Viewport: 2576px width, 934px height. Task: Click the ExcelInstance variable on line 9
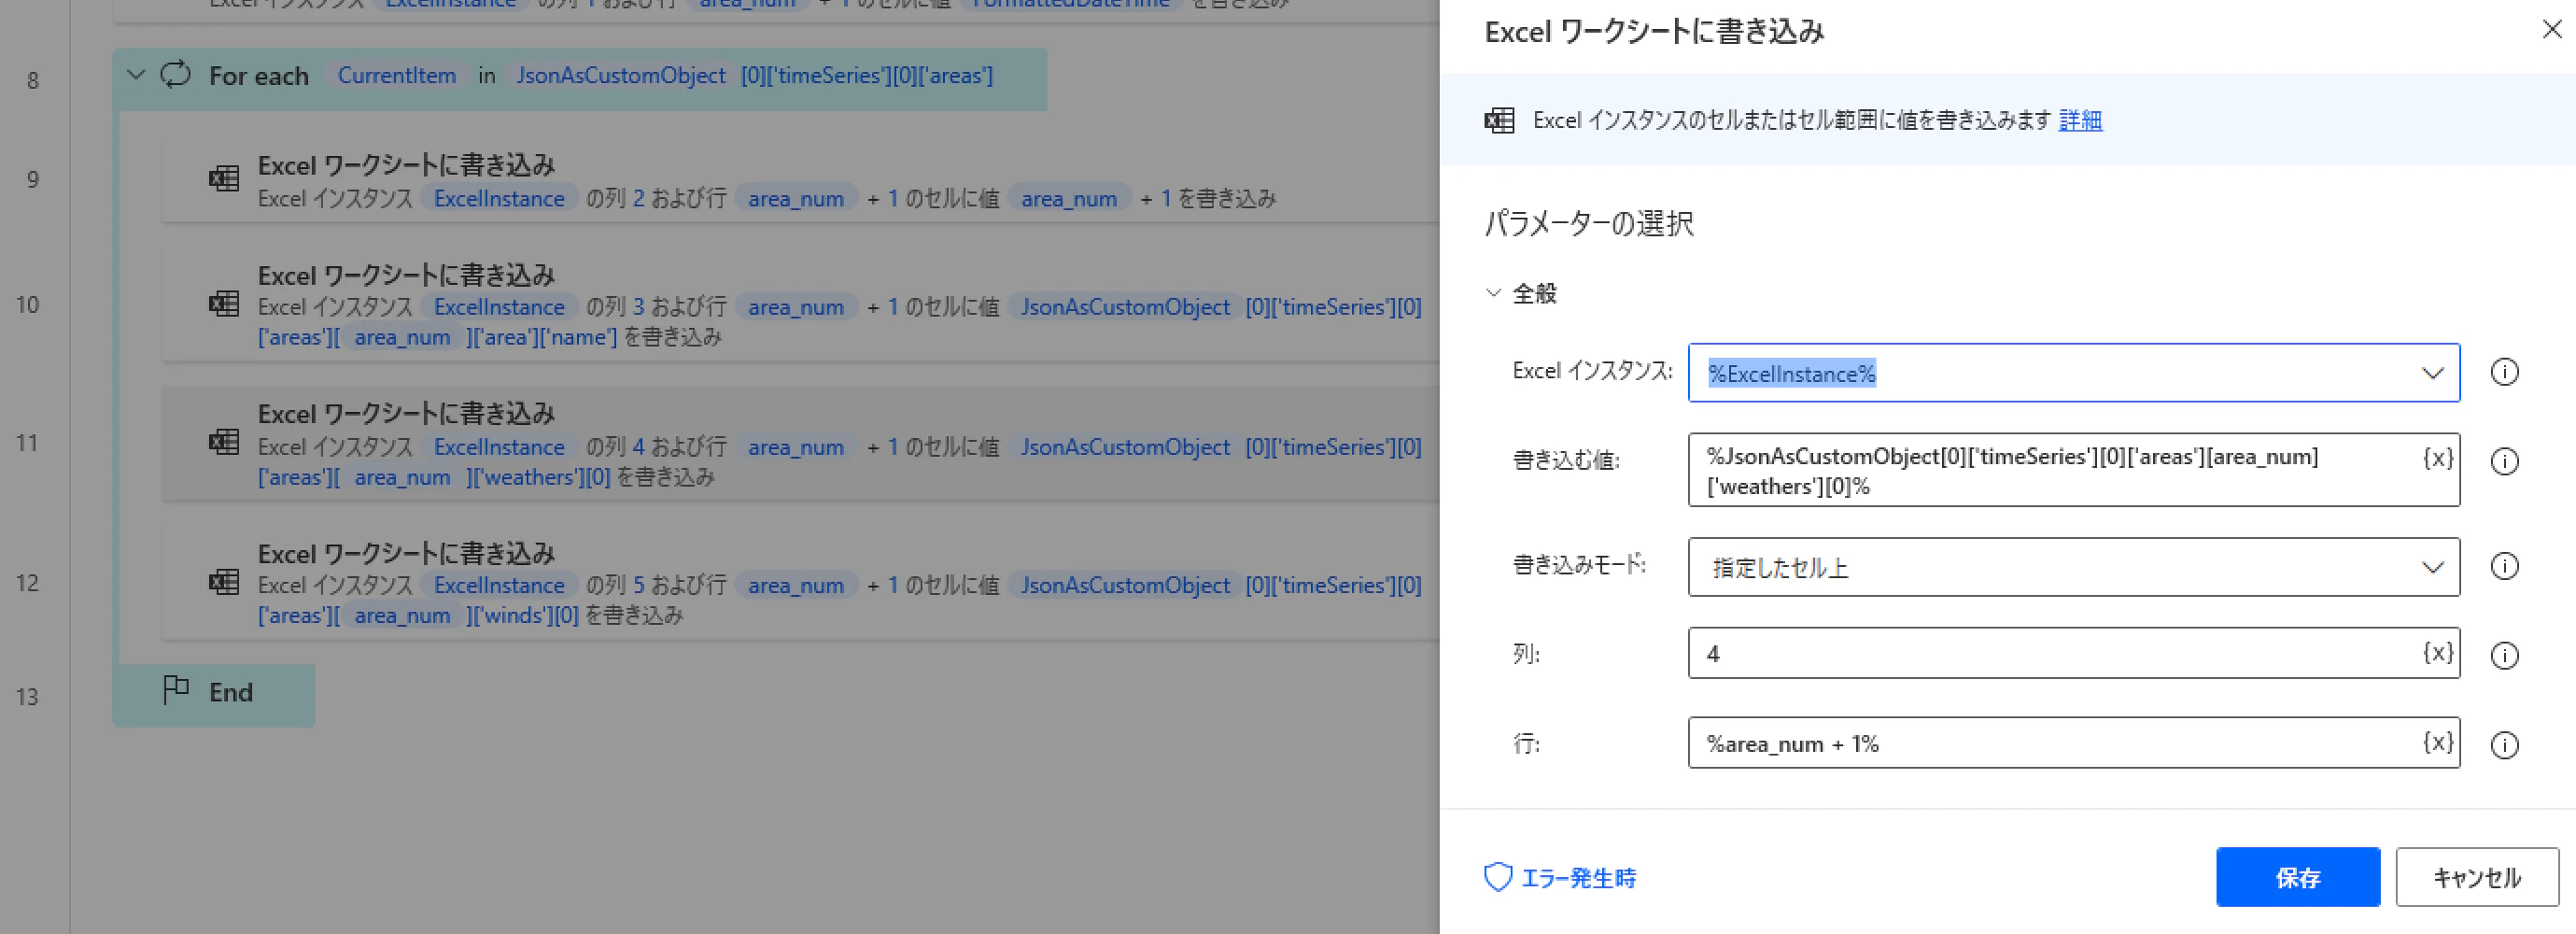(499, 198)
